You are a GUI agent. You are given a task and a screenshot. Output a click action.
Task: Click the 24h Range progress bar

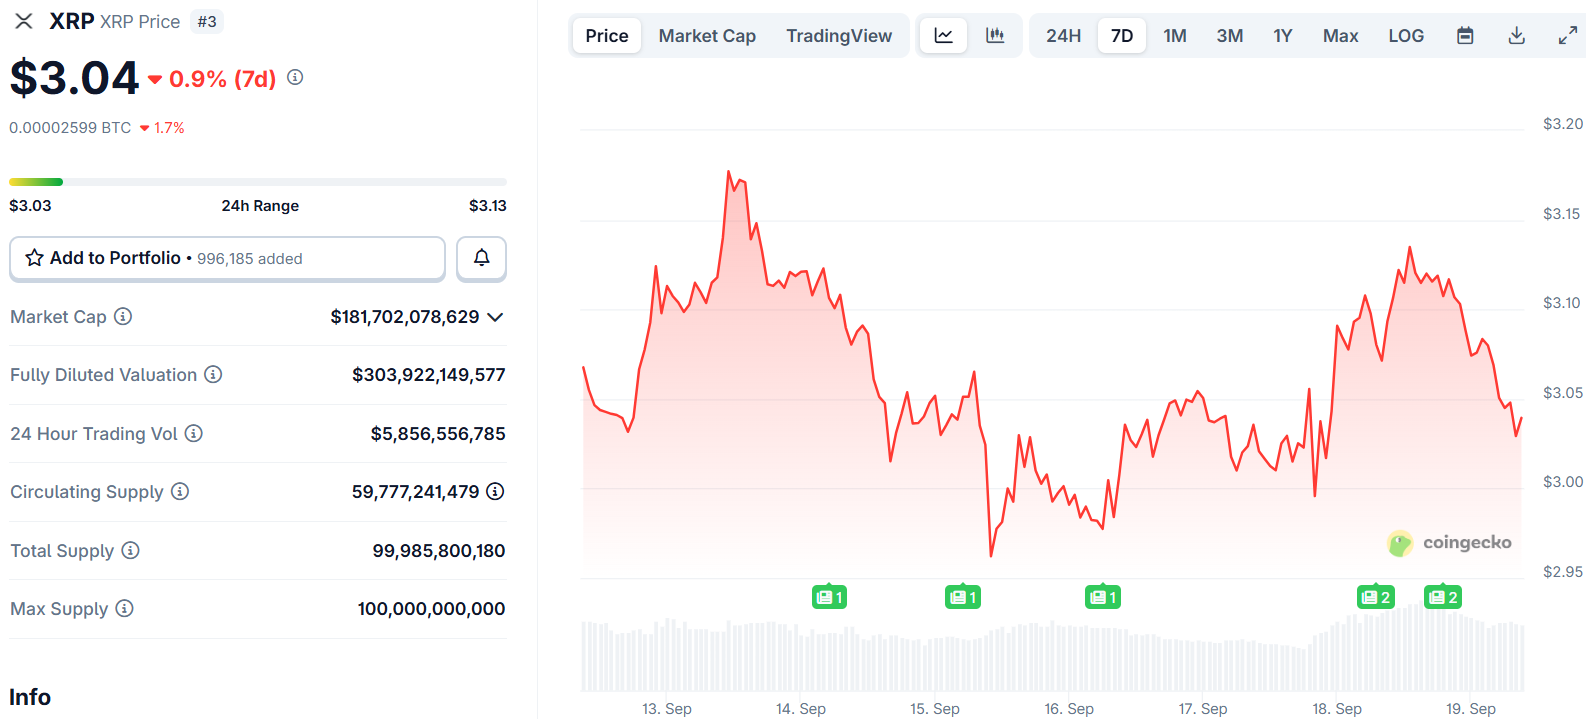[x=258, y=182]
